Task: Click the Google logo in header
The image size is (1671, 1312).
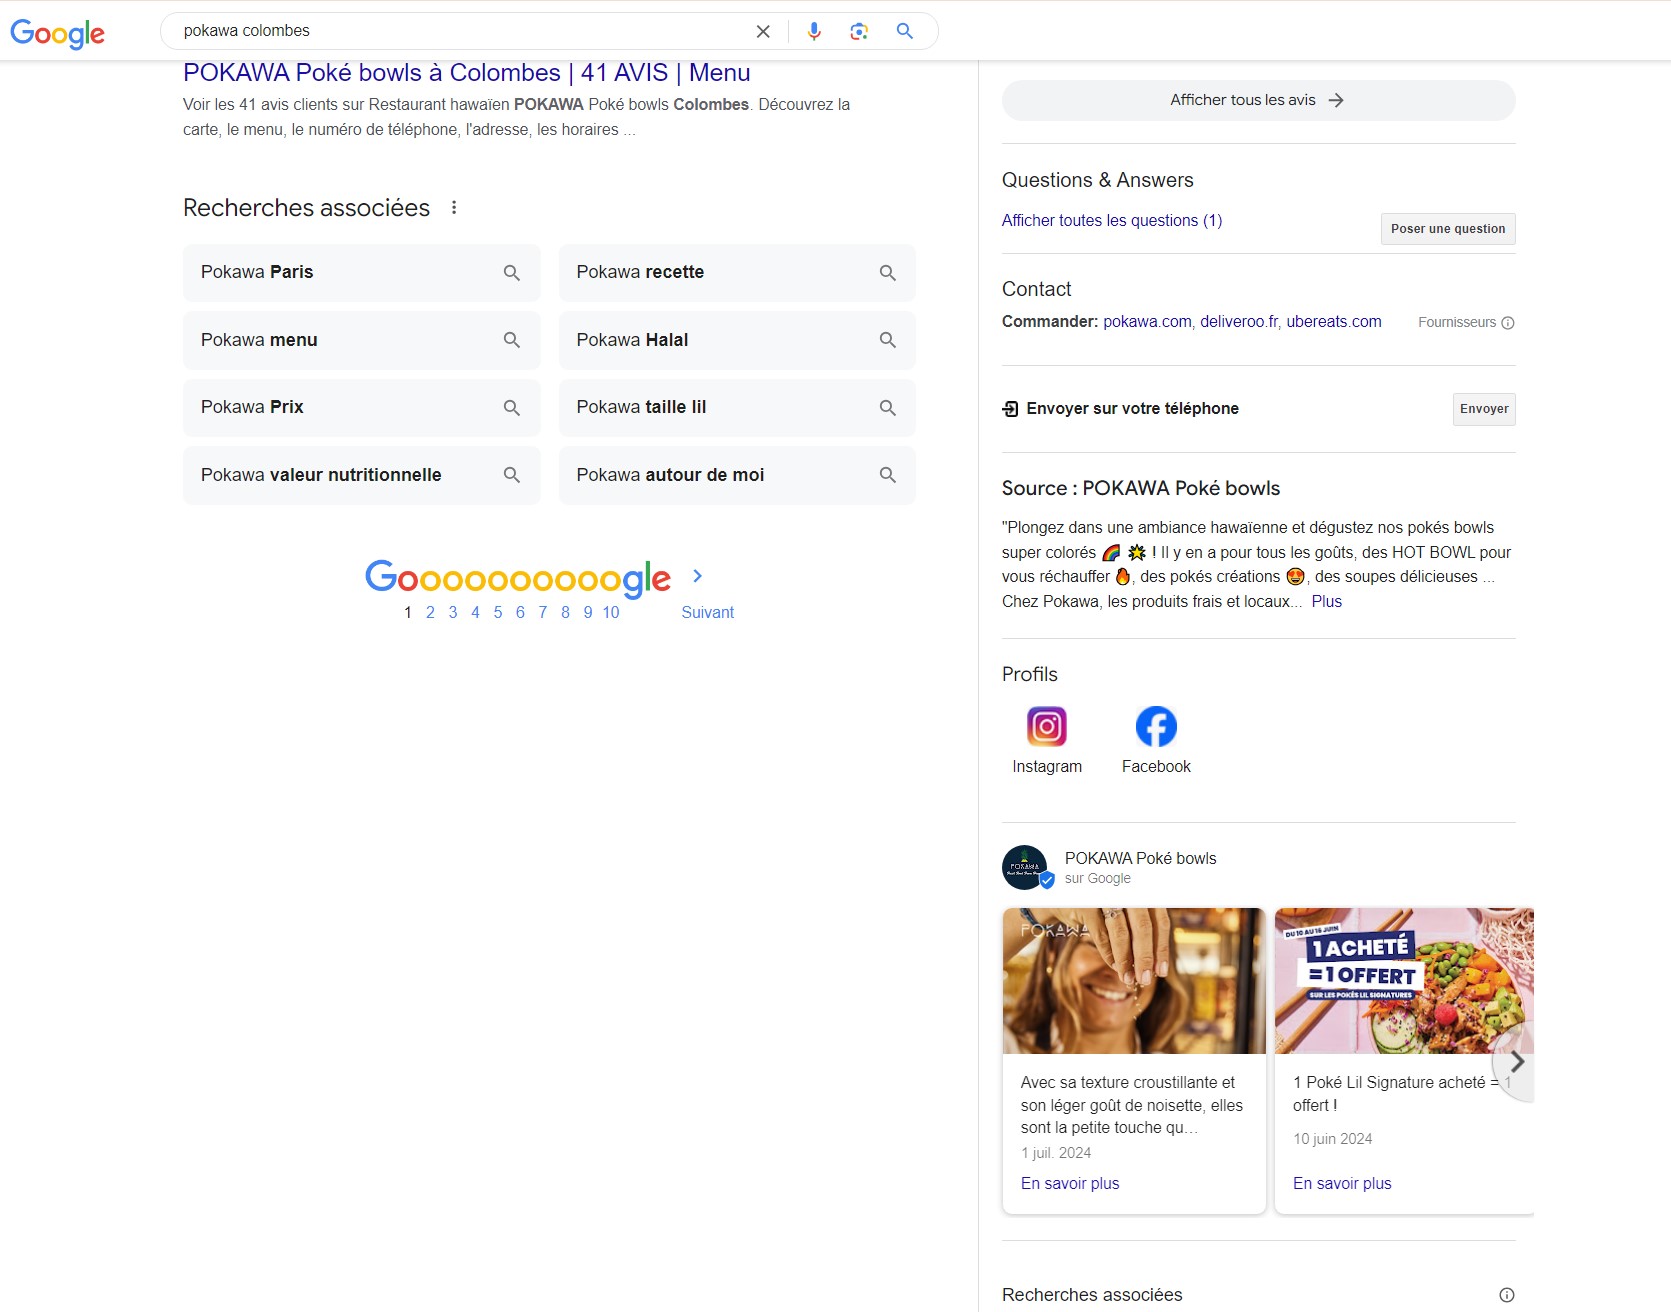Action: pos(57,33)
